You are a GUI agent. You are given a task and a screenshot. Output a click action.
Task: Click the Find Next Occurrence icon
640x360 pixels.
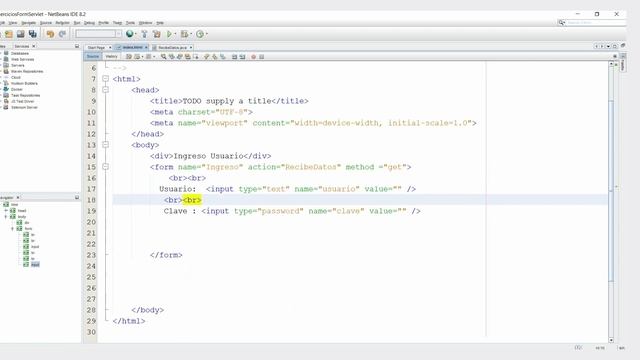point(180,57)
